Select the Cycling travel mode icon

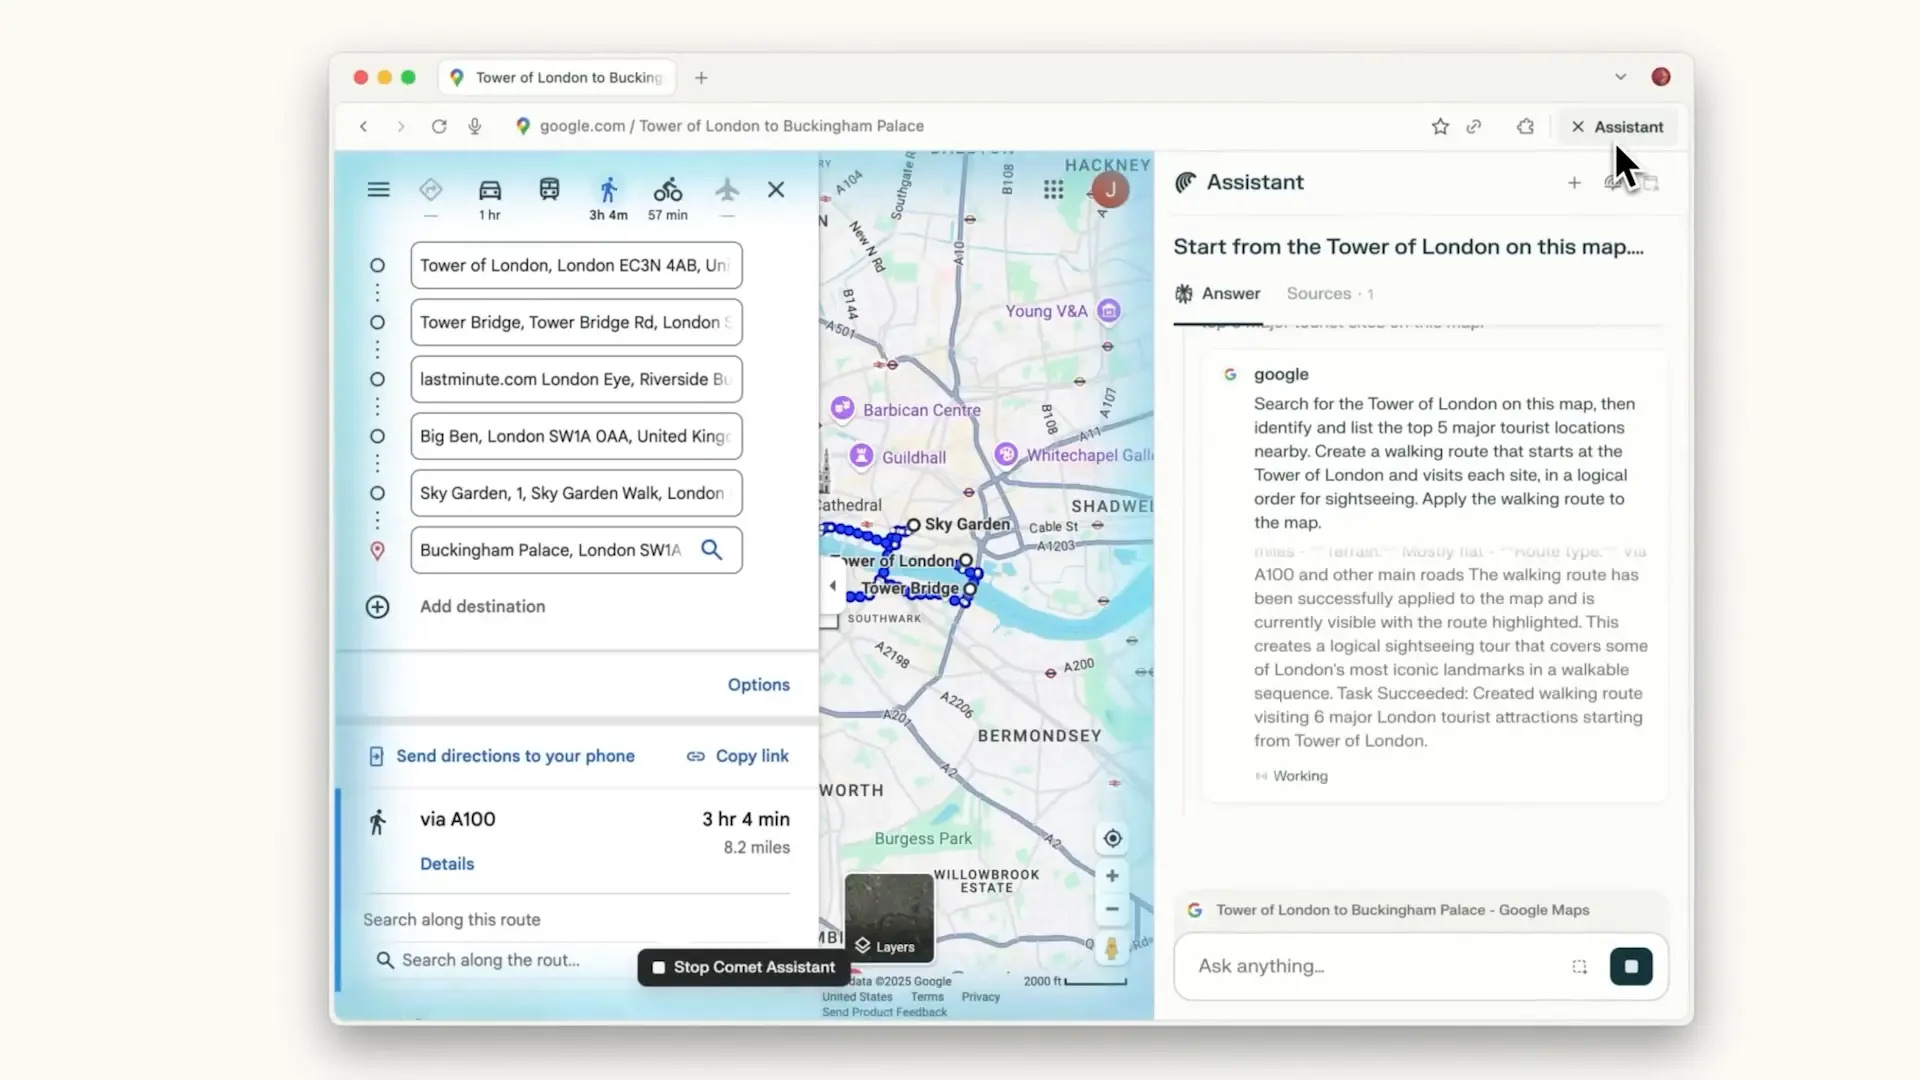point(668,191)
